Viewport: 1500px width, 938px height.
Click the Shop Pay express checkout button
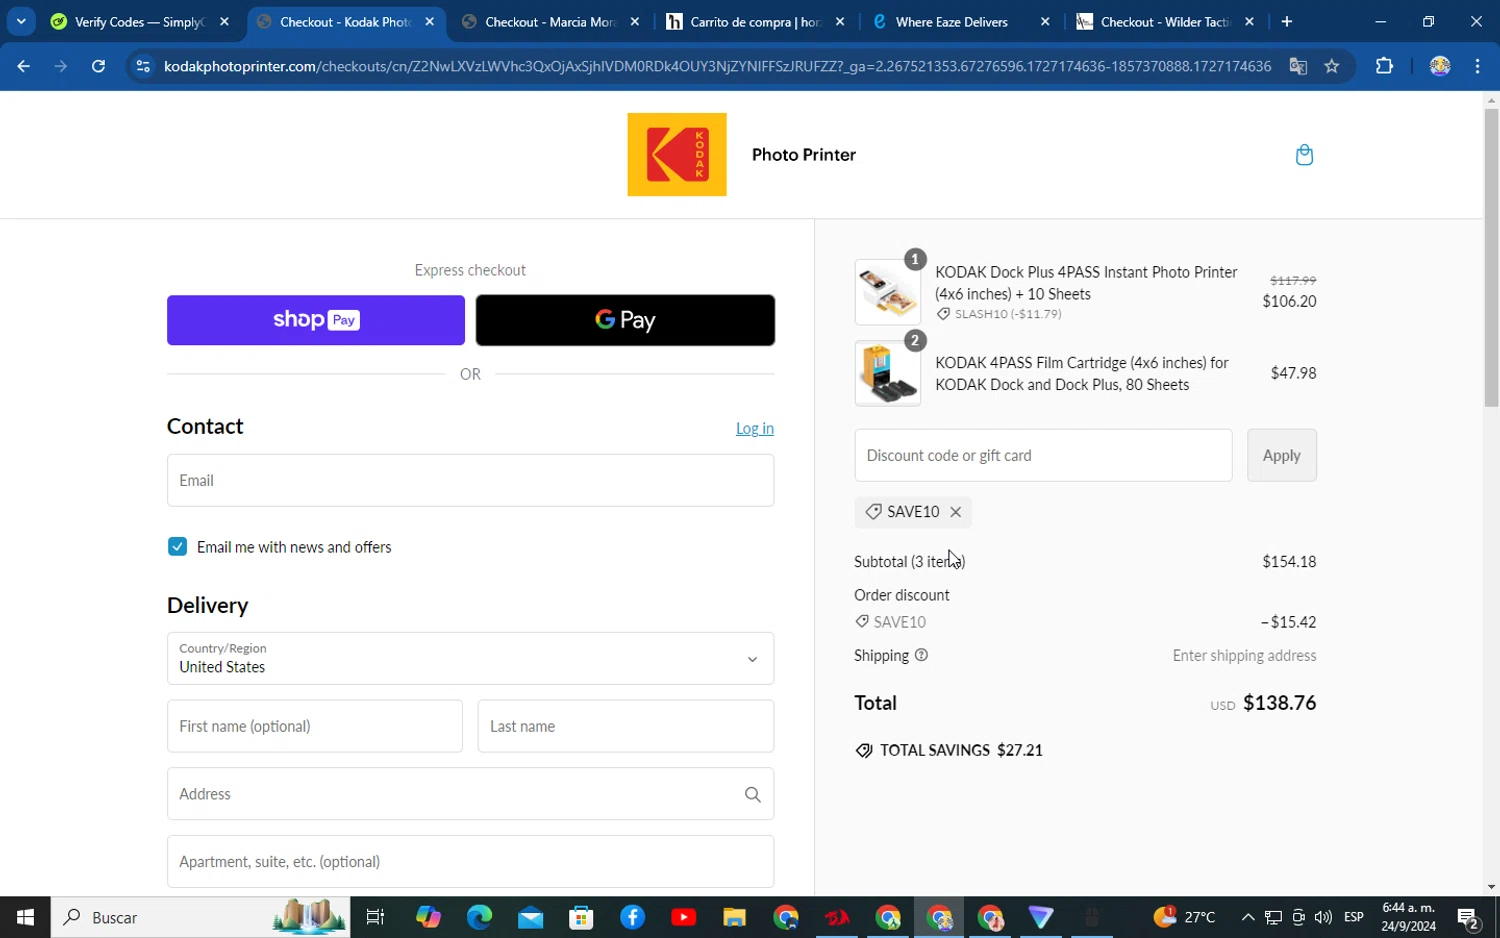pos(316,320)
